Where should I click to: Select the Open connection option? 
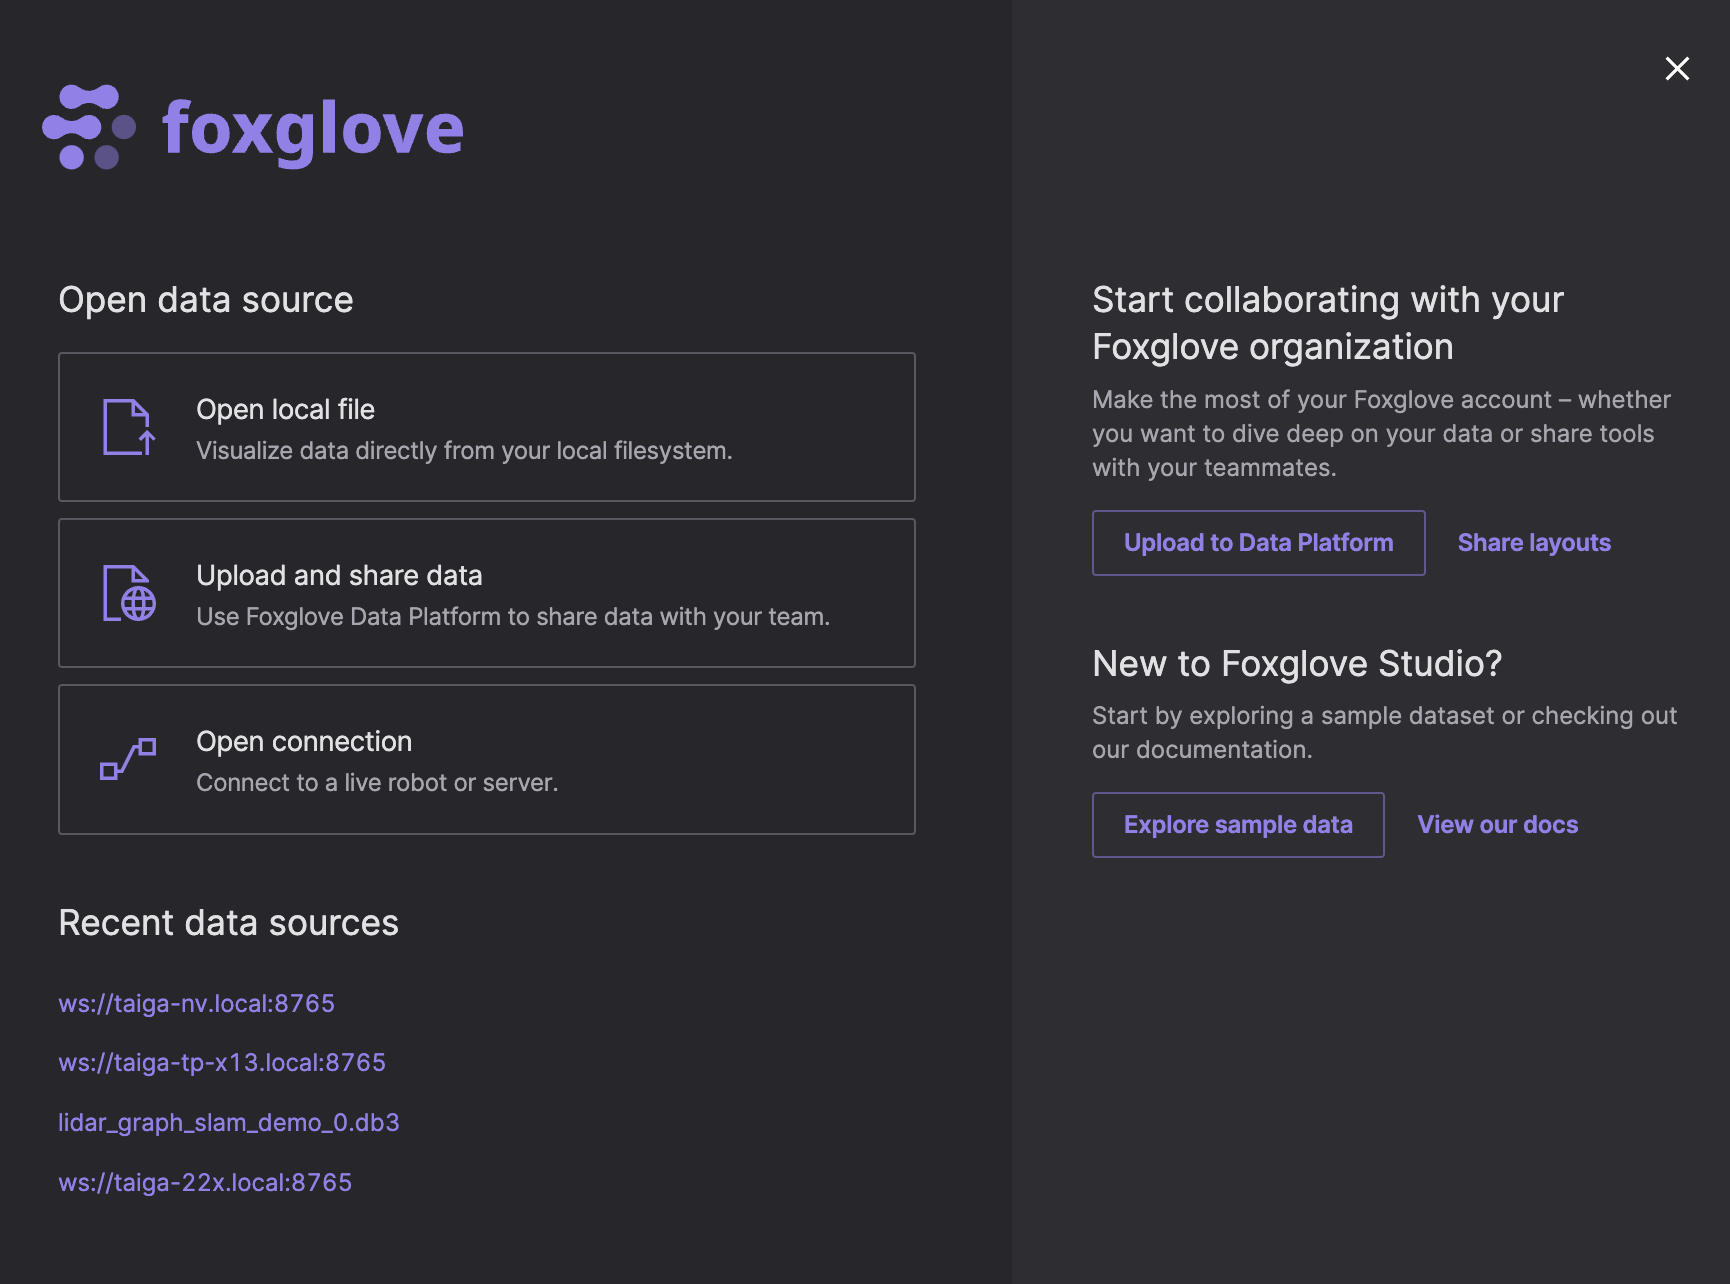coord(486,759)
